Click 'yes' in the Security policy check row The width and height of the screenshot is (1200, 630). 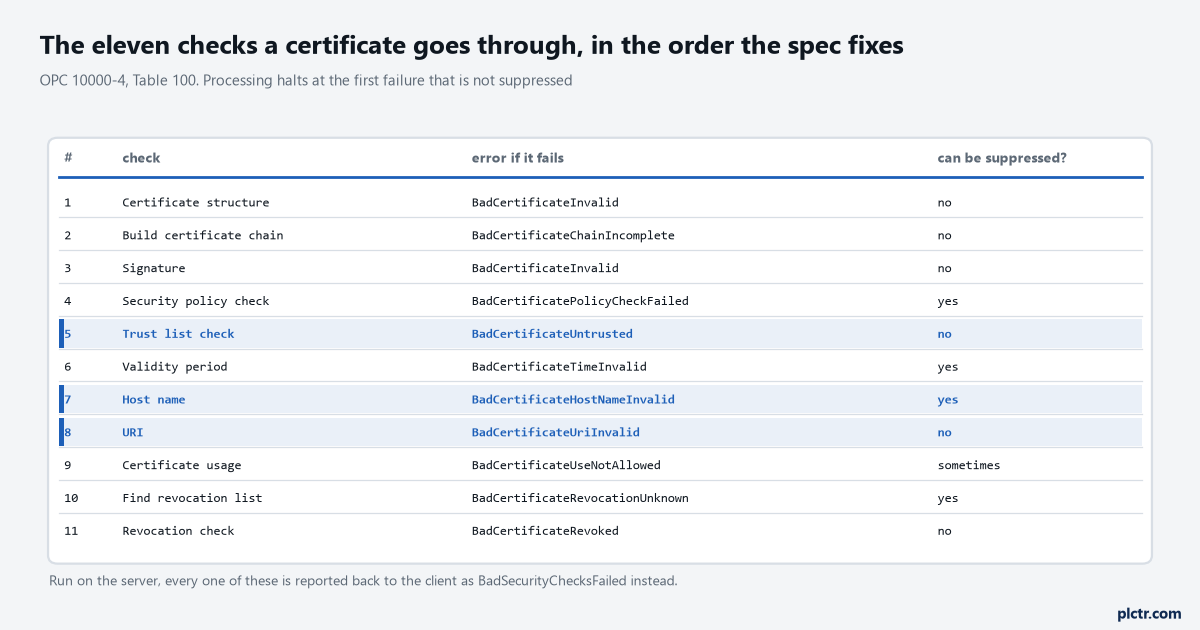(x=948, y=301)
